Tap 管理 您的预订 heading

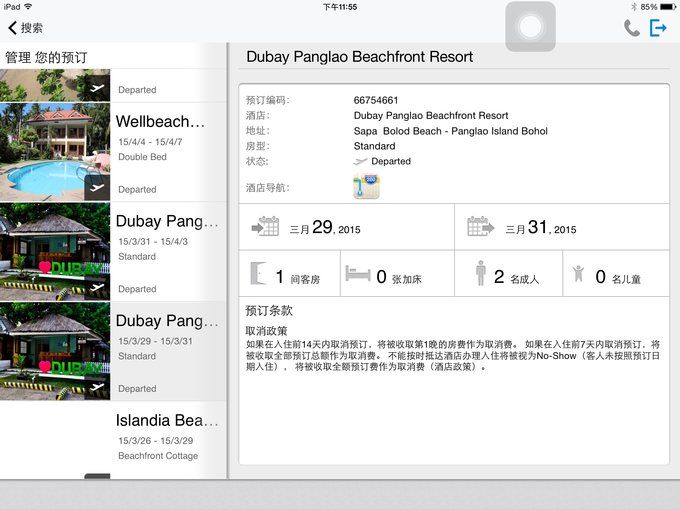pos(46,57)
